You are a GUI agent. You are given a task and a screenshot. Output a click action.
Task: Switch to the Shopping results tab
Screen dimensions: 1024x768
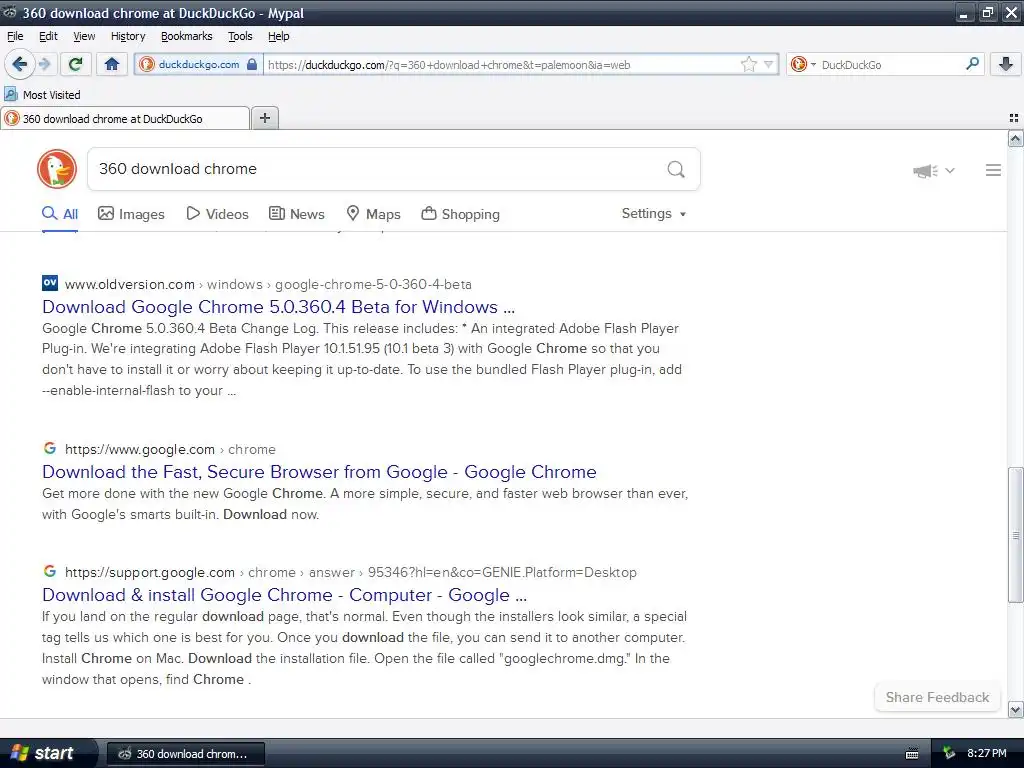[x=460, y=214]
